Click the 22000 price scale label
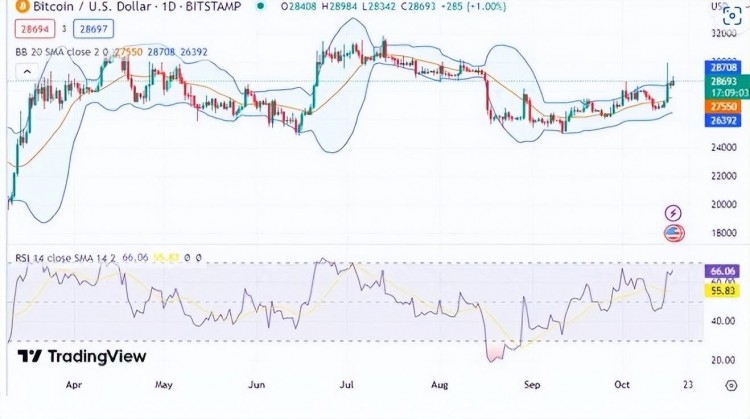Viewport: 750px width, 419px height. pos(723,176)
